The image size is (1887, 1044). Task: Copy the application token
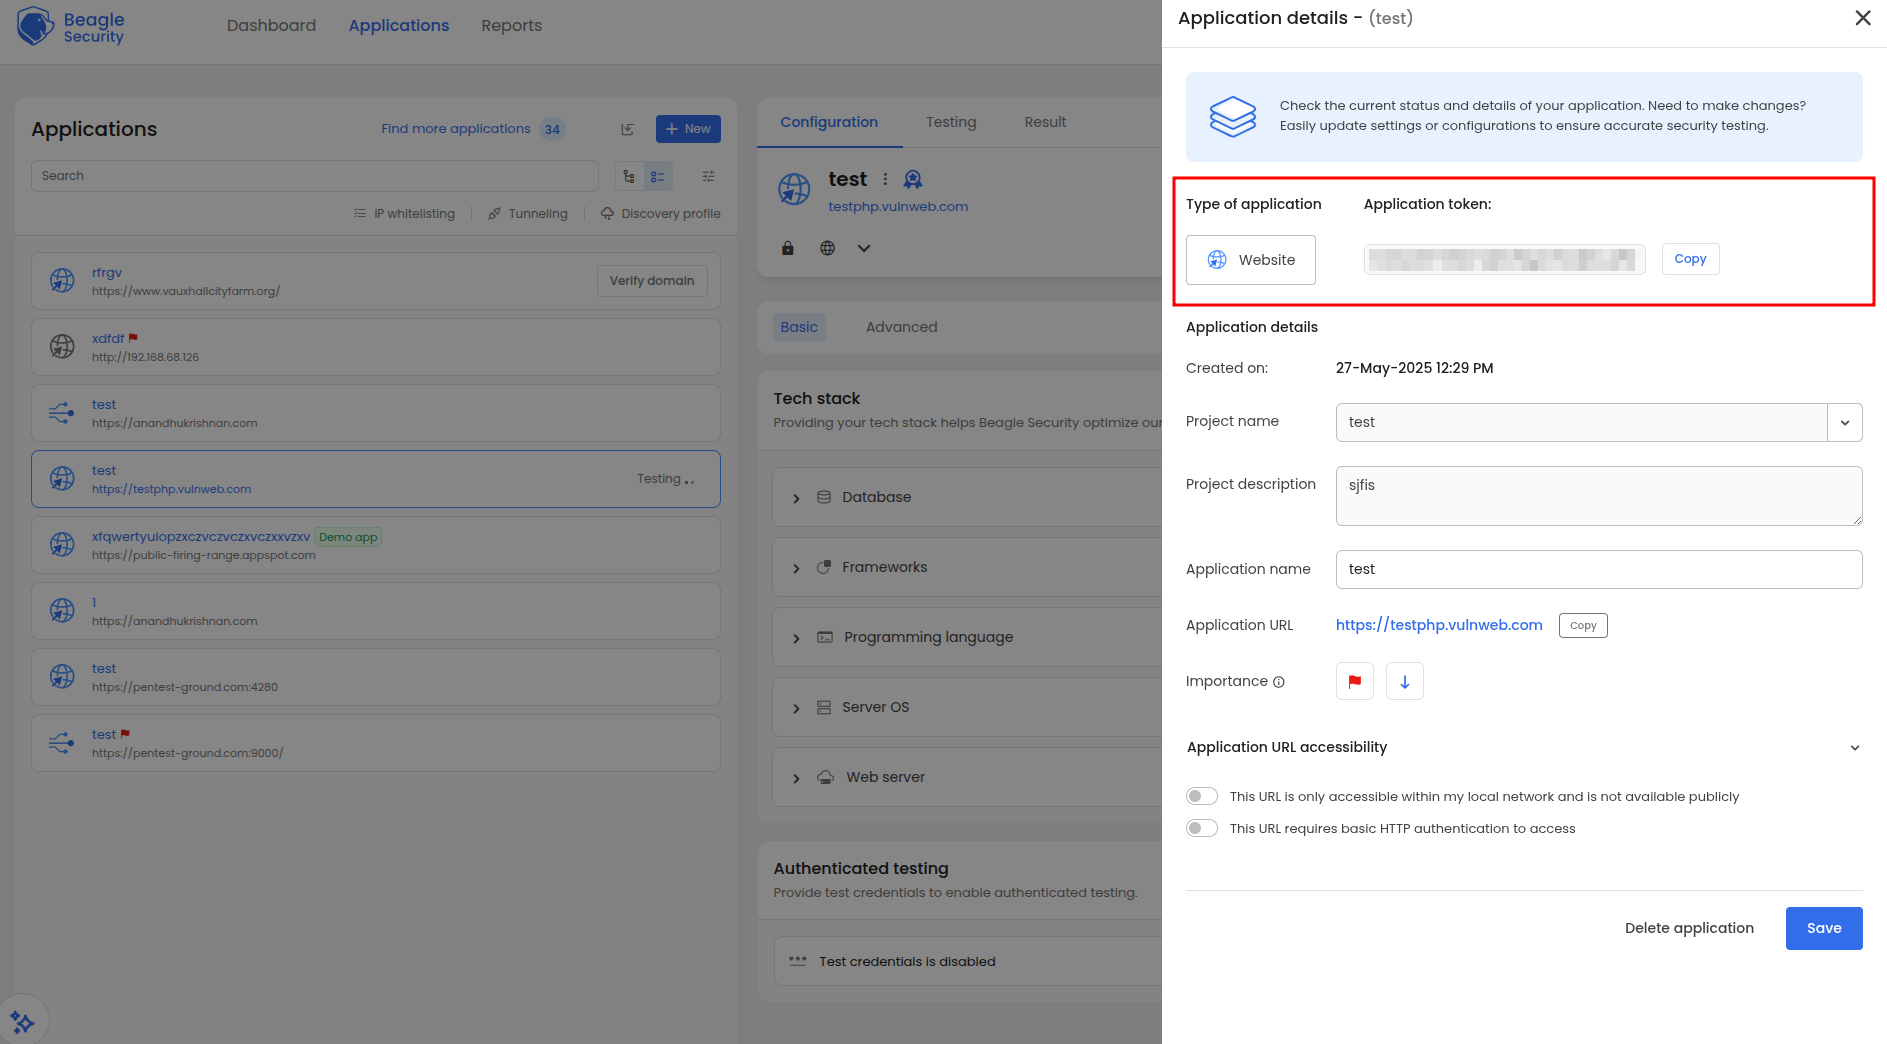[1690, 259]
